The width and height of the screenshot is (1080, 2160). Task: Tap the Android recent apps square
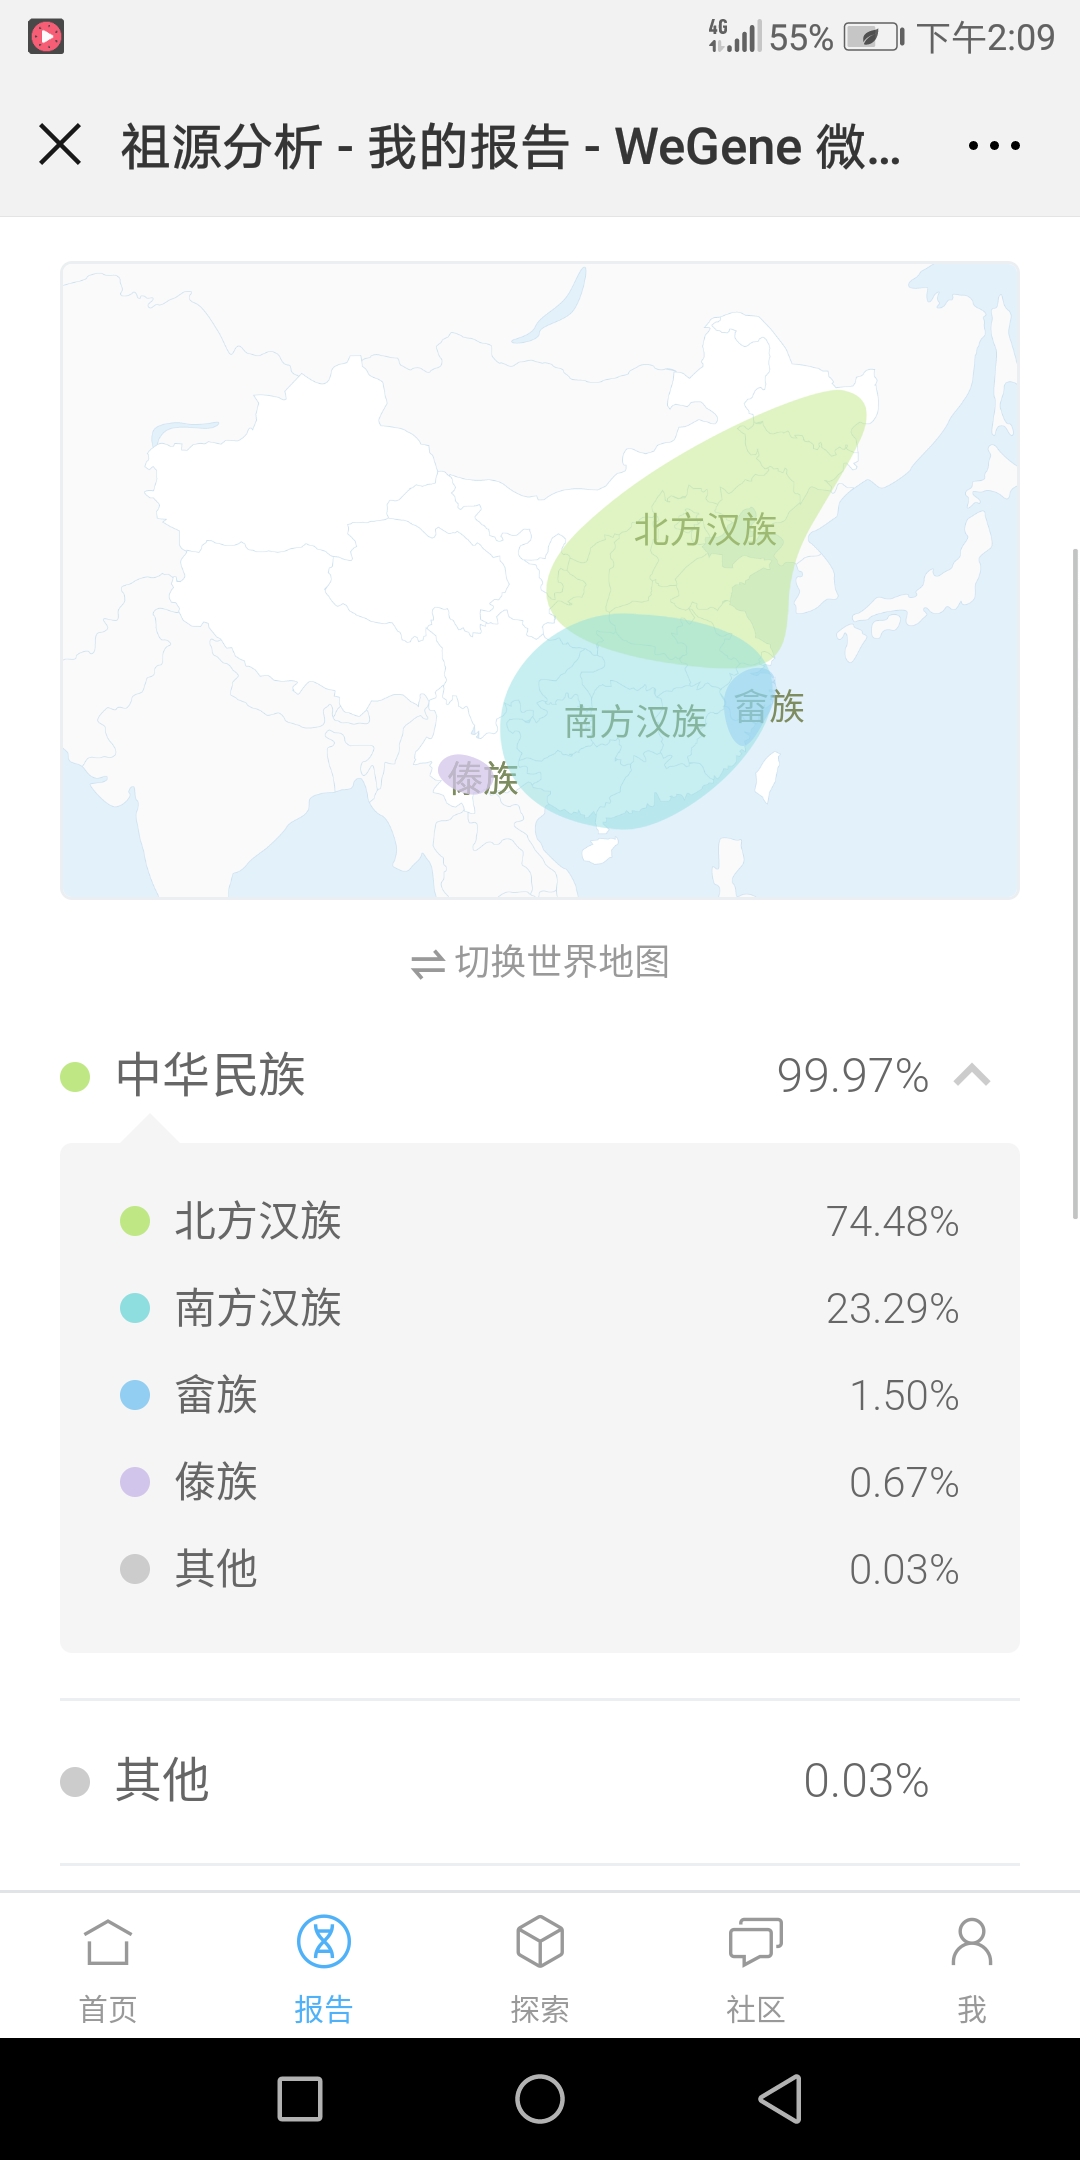(x=300, y=2098)
